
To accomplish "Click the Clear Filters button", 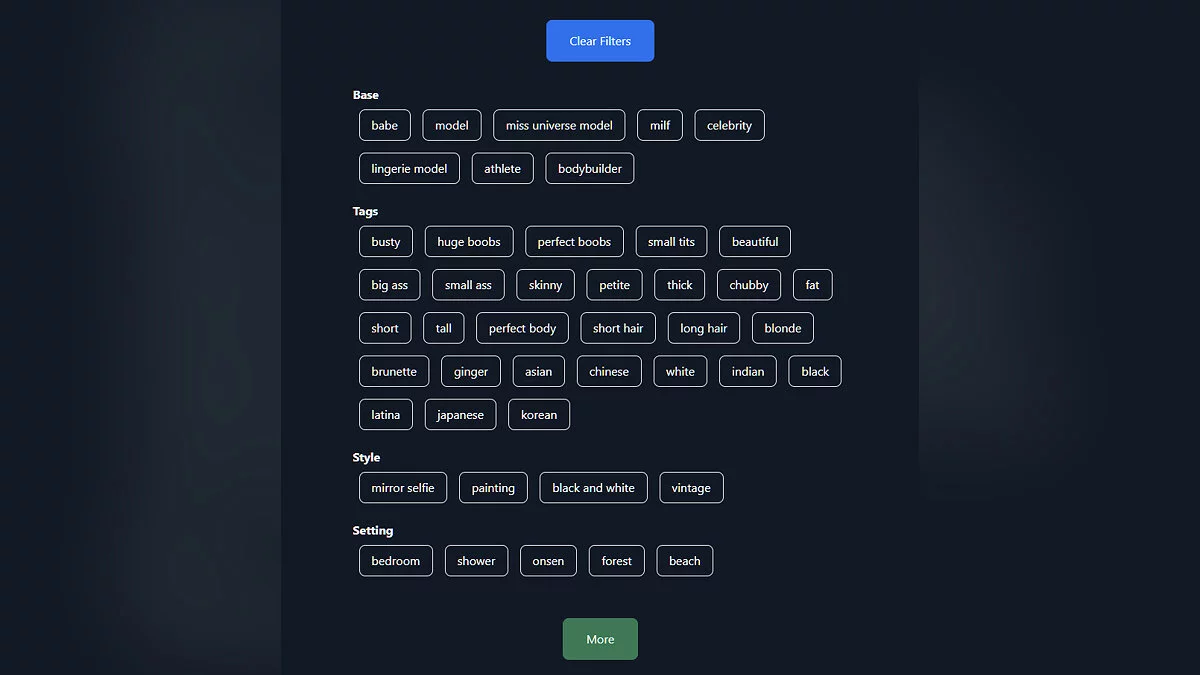I will tap(600, 41).
